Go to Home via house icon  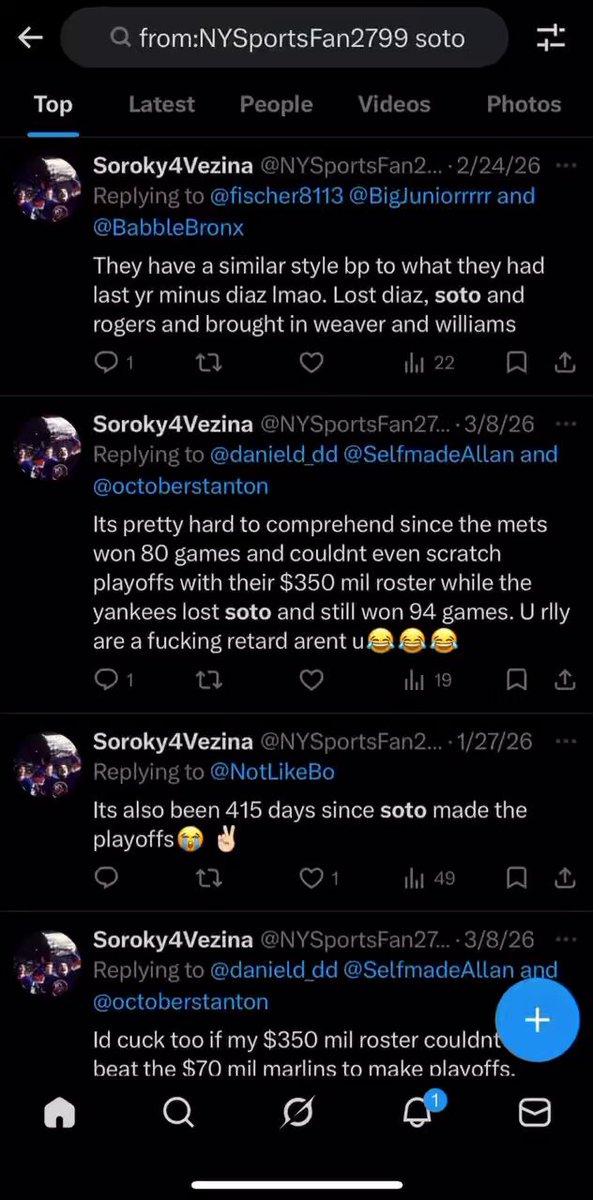pos(60,1112)
